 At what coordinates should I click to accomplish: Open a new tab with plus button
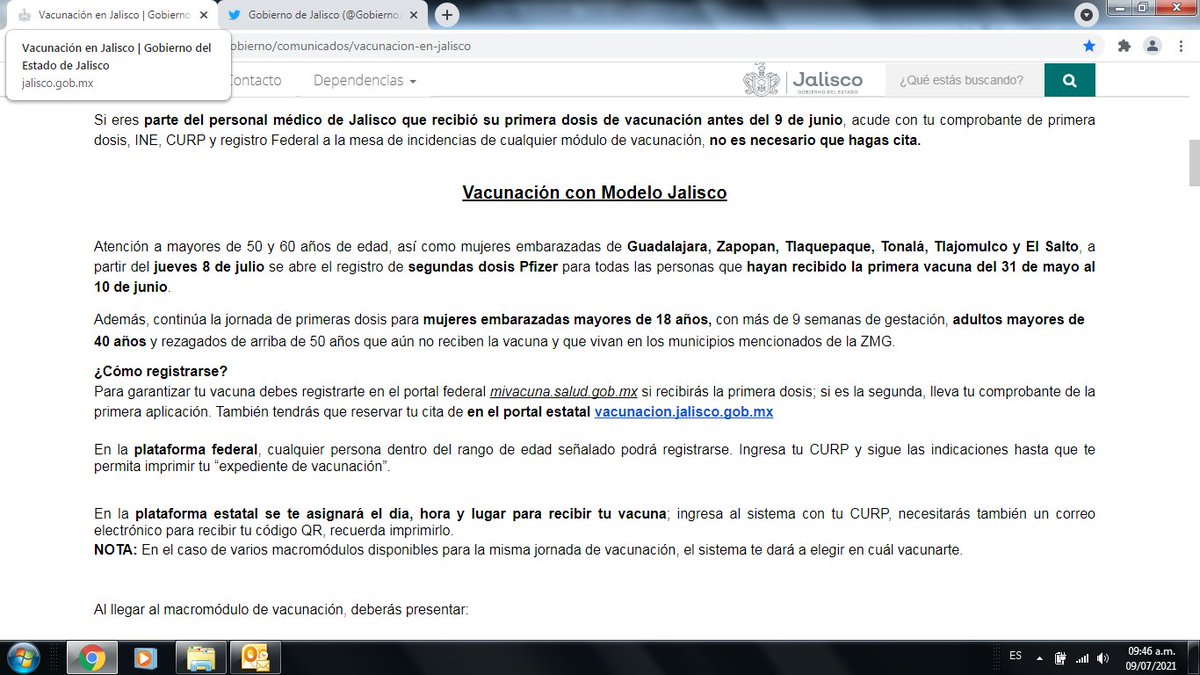pyautogui.click(x=447, y=15)
